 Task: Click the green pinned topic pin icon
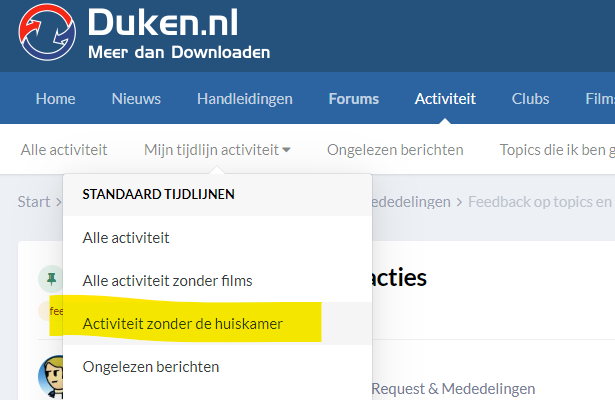coord(51,279)
